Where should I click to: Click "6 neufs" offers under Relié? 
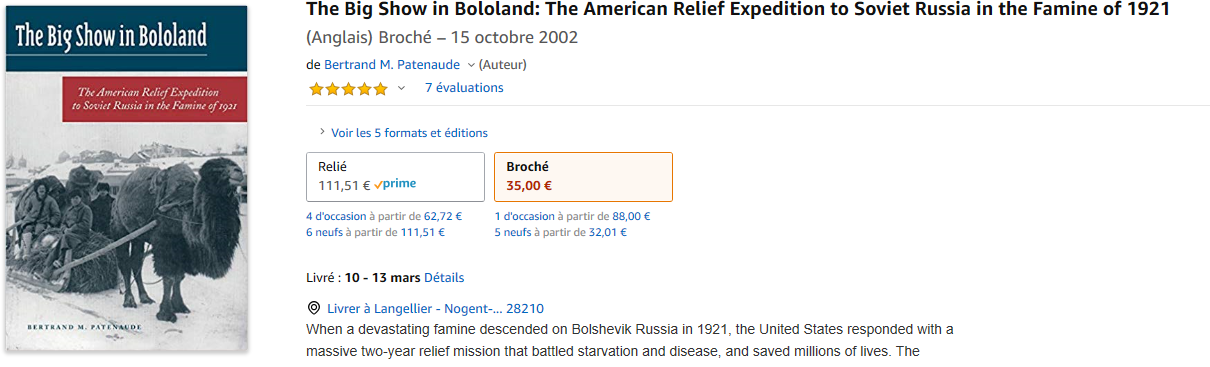tap(324, 232)
